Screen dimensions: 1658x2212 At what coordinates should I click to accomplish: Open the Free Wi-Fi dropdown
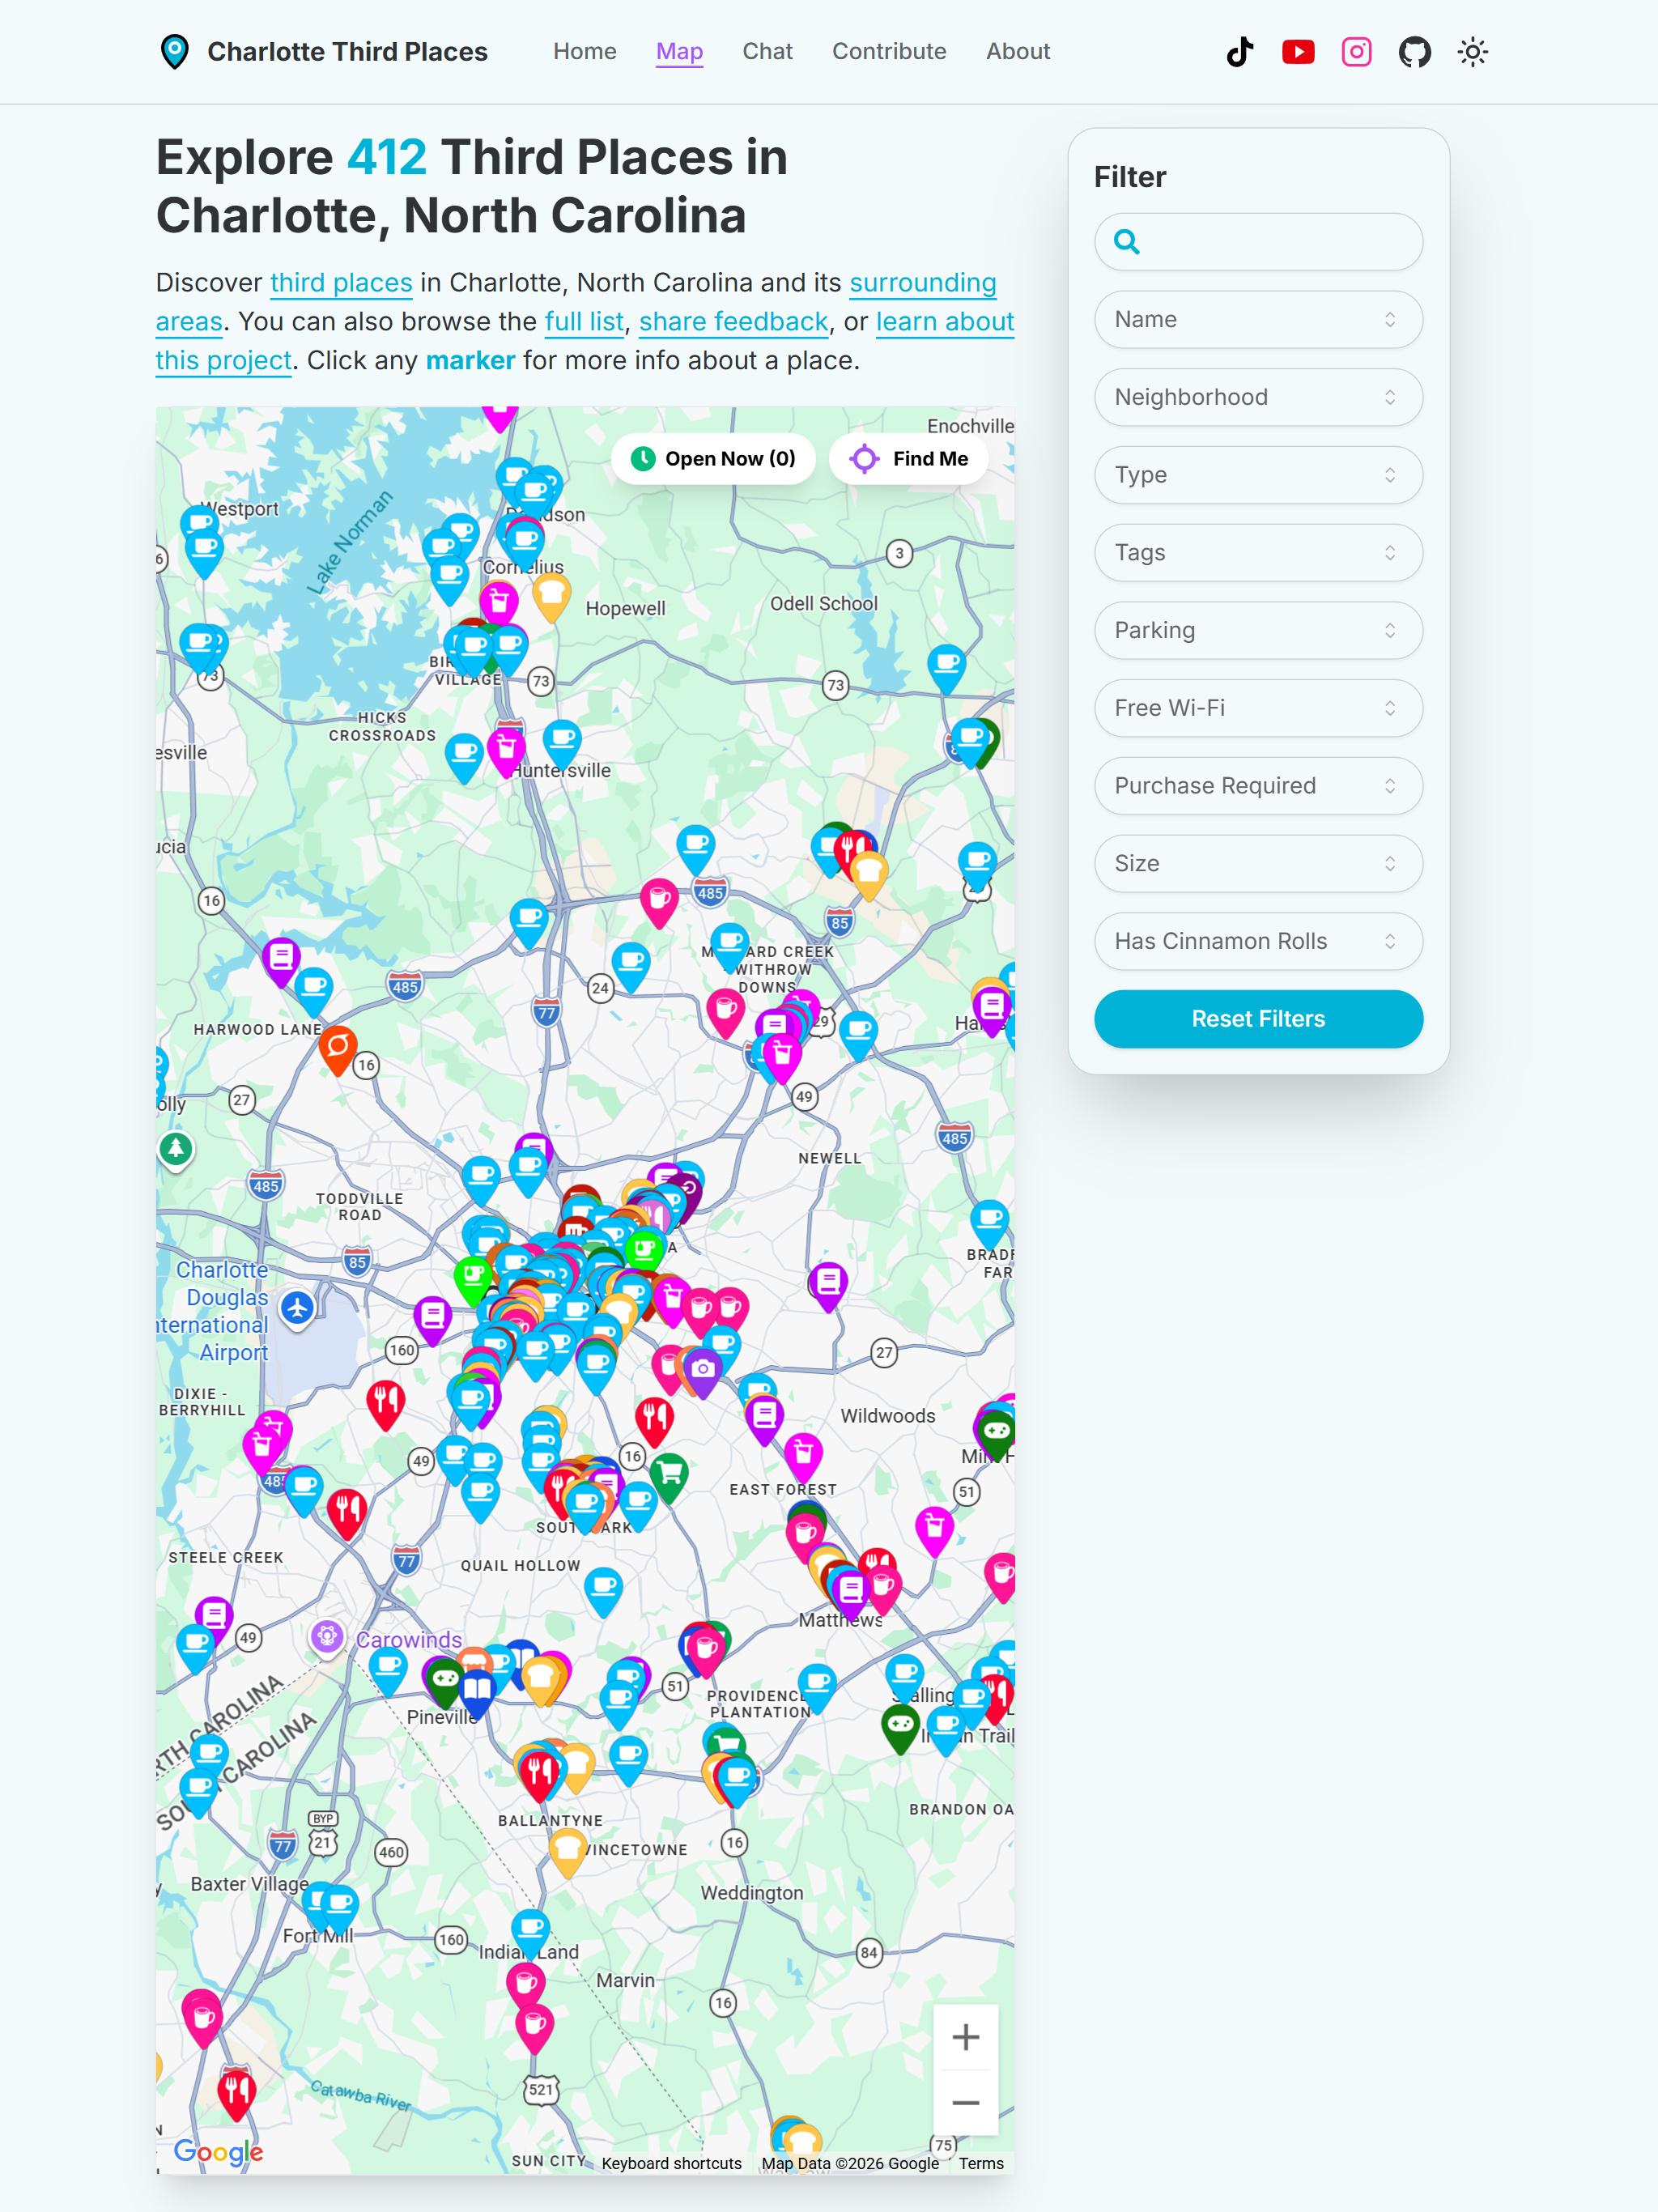[1258, 708]
